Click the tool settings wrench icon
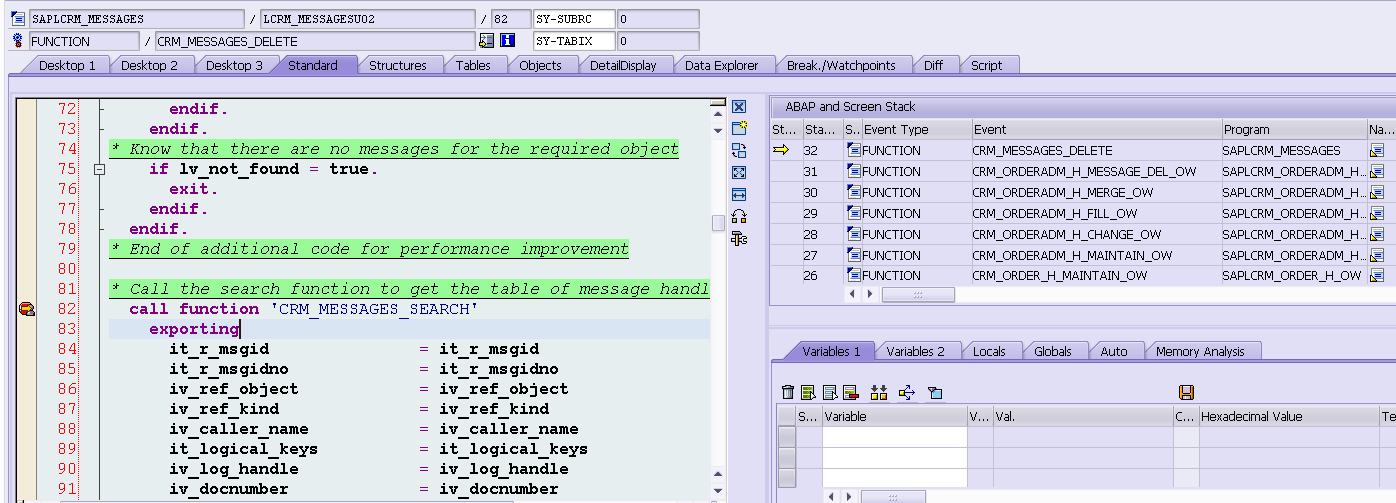 tap(740, 238)
